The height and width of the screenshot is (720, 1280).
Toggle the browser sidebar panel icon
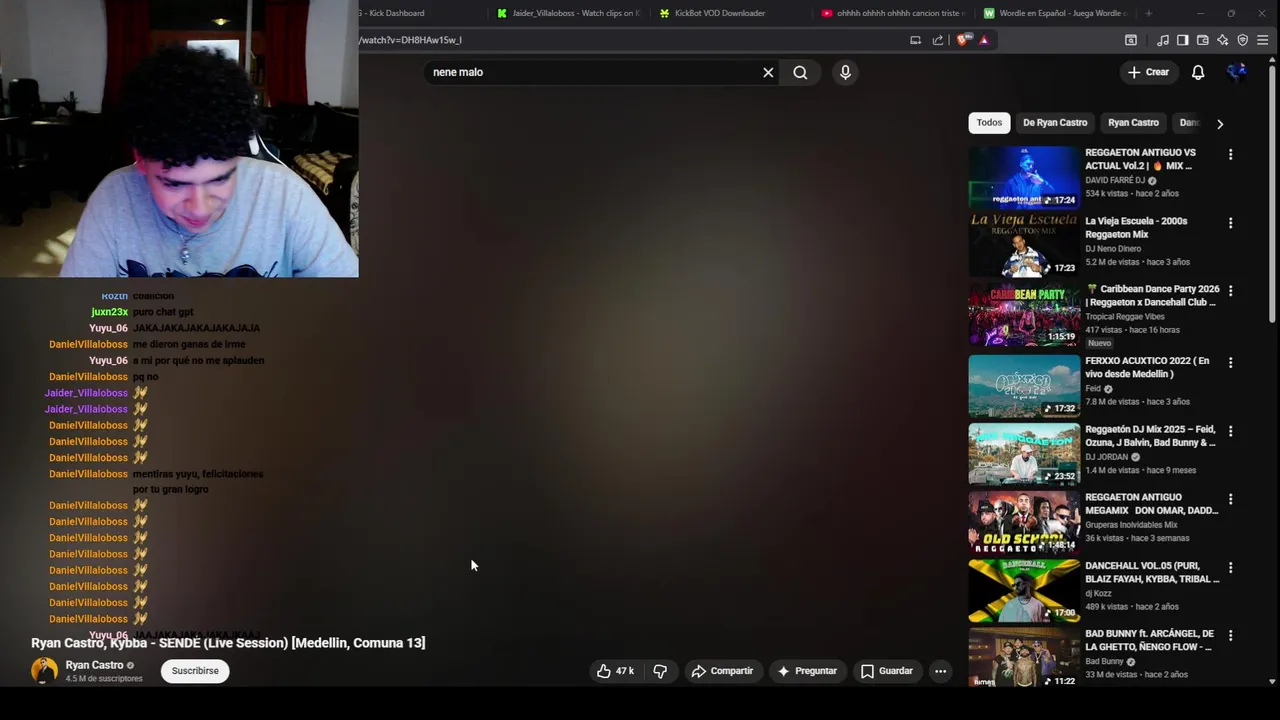click(x=1182, y=40)
